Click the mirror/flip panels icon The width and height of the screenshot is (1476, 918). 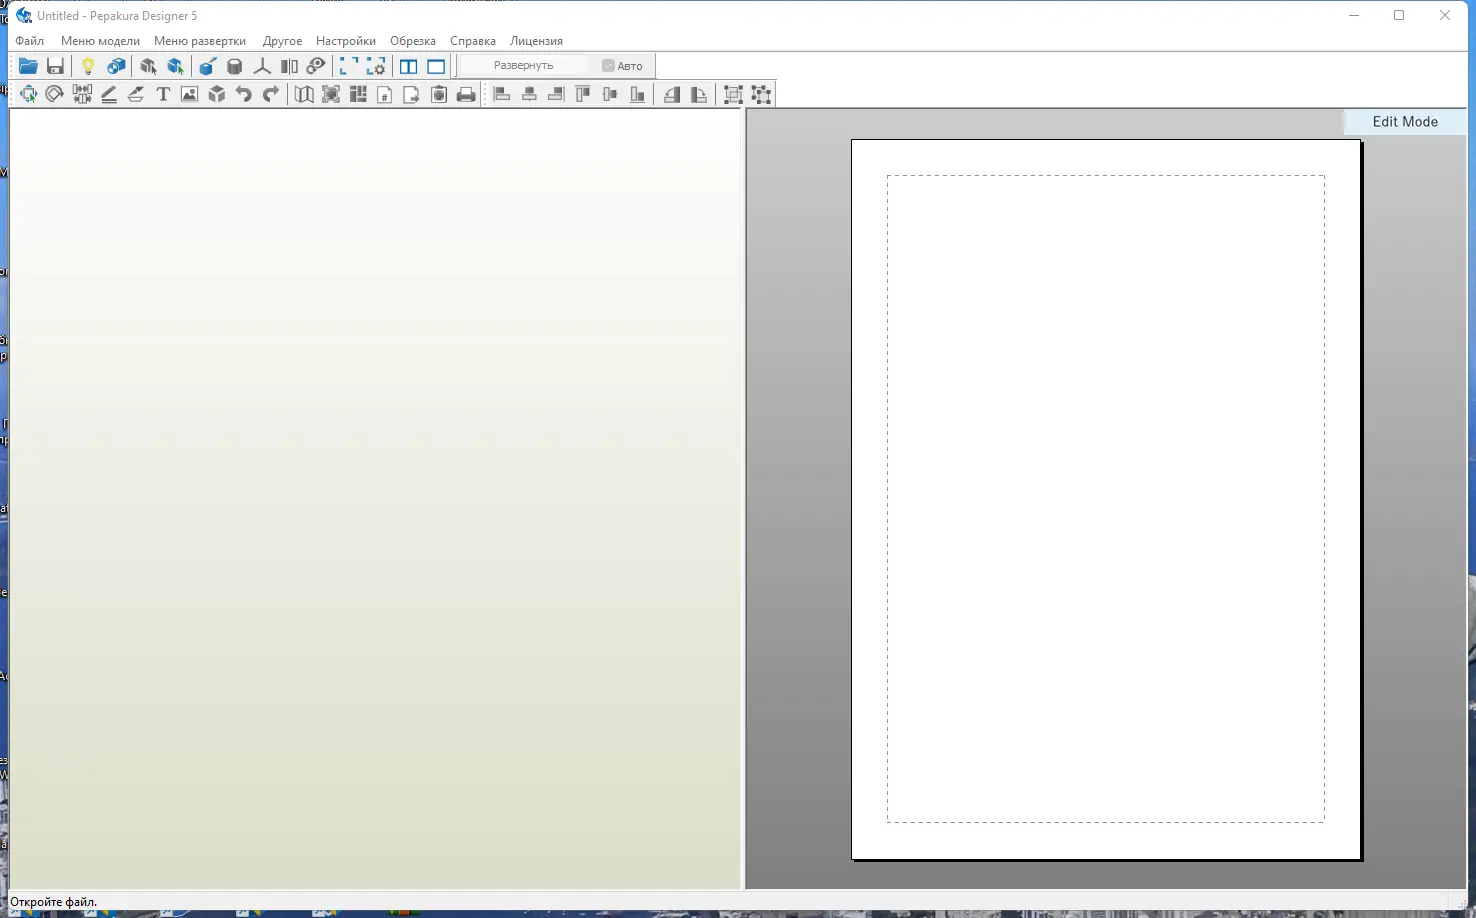pos(289,66)
